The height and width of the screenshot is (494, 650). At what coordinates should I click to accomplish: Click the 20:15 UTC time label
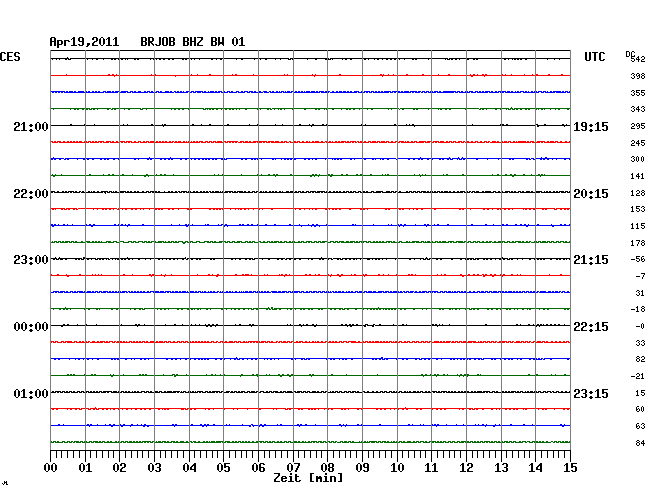pyautogui.click(x=591, y=194)
